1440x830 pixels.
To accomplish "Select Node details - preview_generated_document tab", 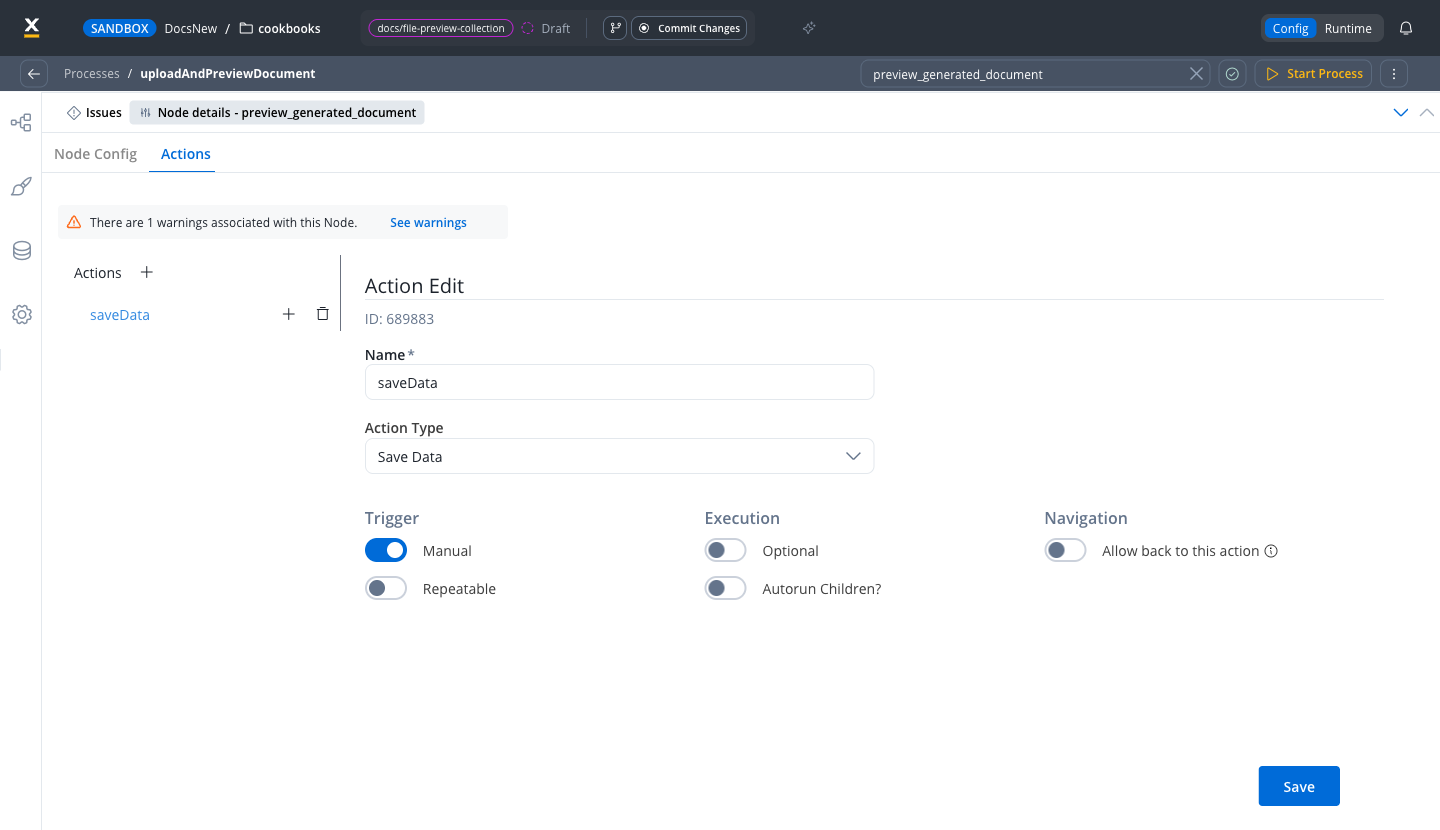I will point(277,113).
